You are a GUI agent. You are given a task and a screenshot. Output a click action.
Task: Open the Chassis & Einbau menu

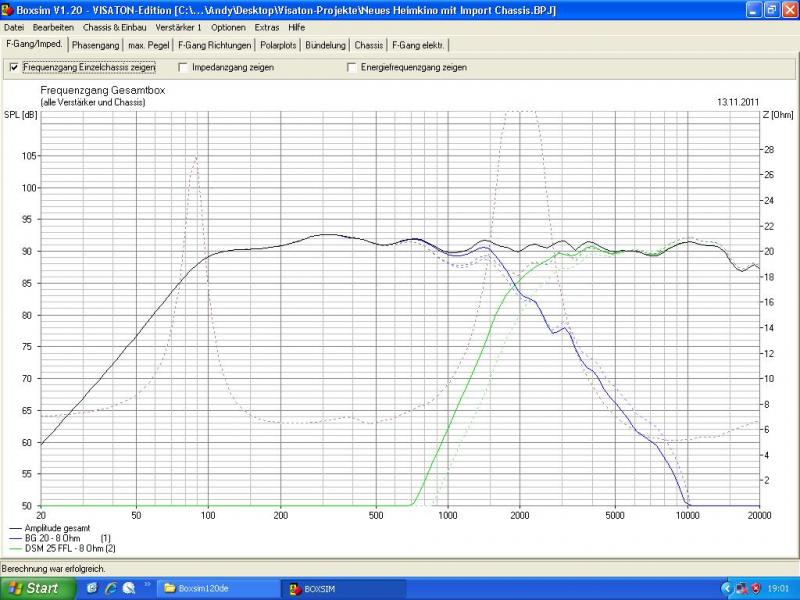pyautogui.click(x=114, y=28)
